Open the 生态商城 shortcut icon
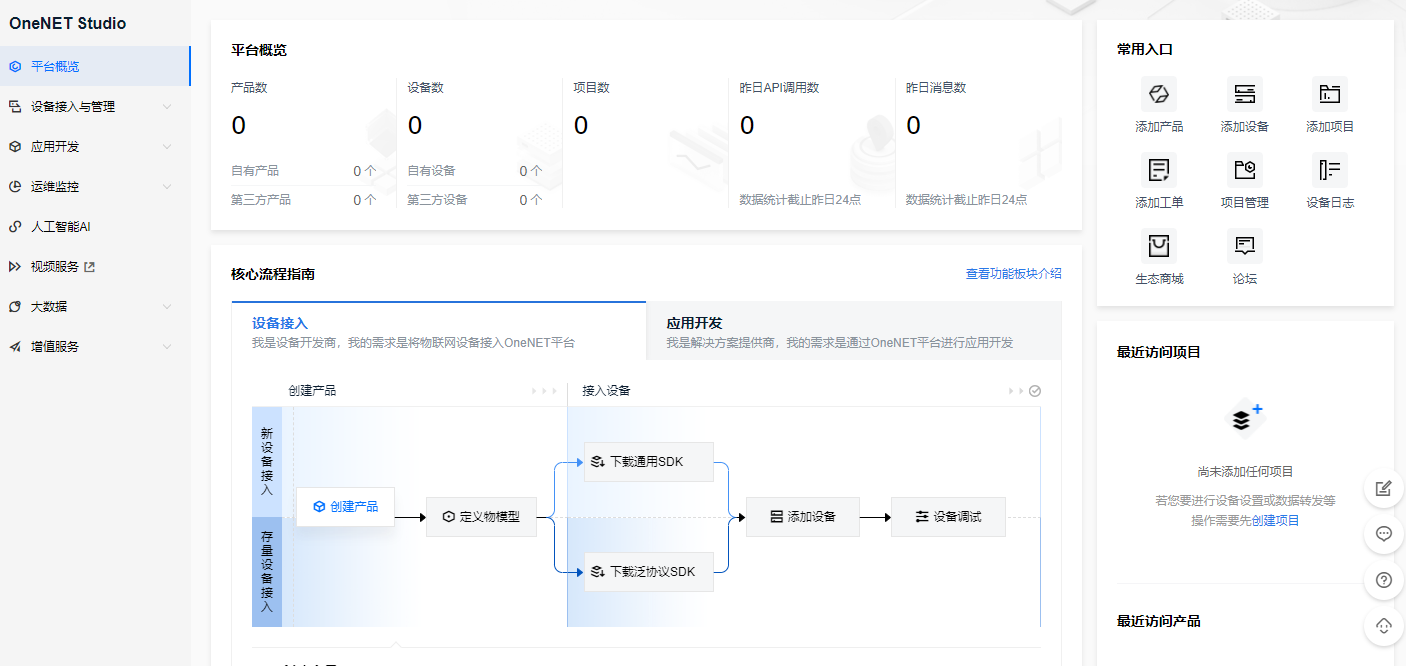This screenshot has height=666, width=1406. (x=1159, y=247)
